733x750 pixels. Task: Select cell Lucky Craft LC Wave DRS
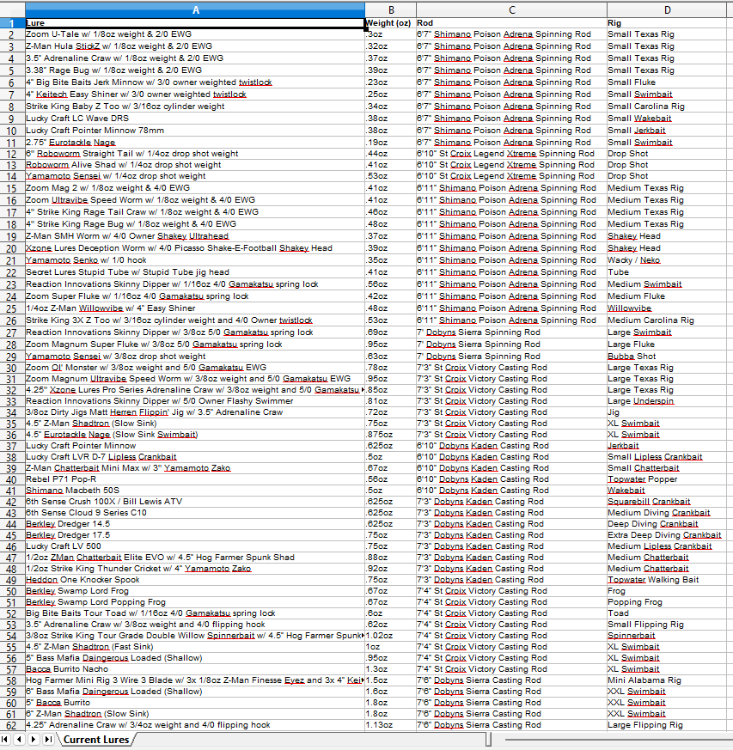point(195,118)
